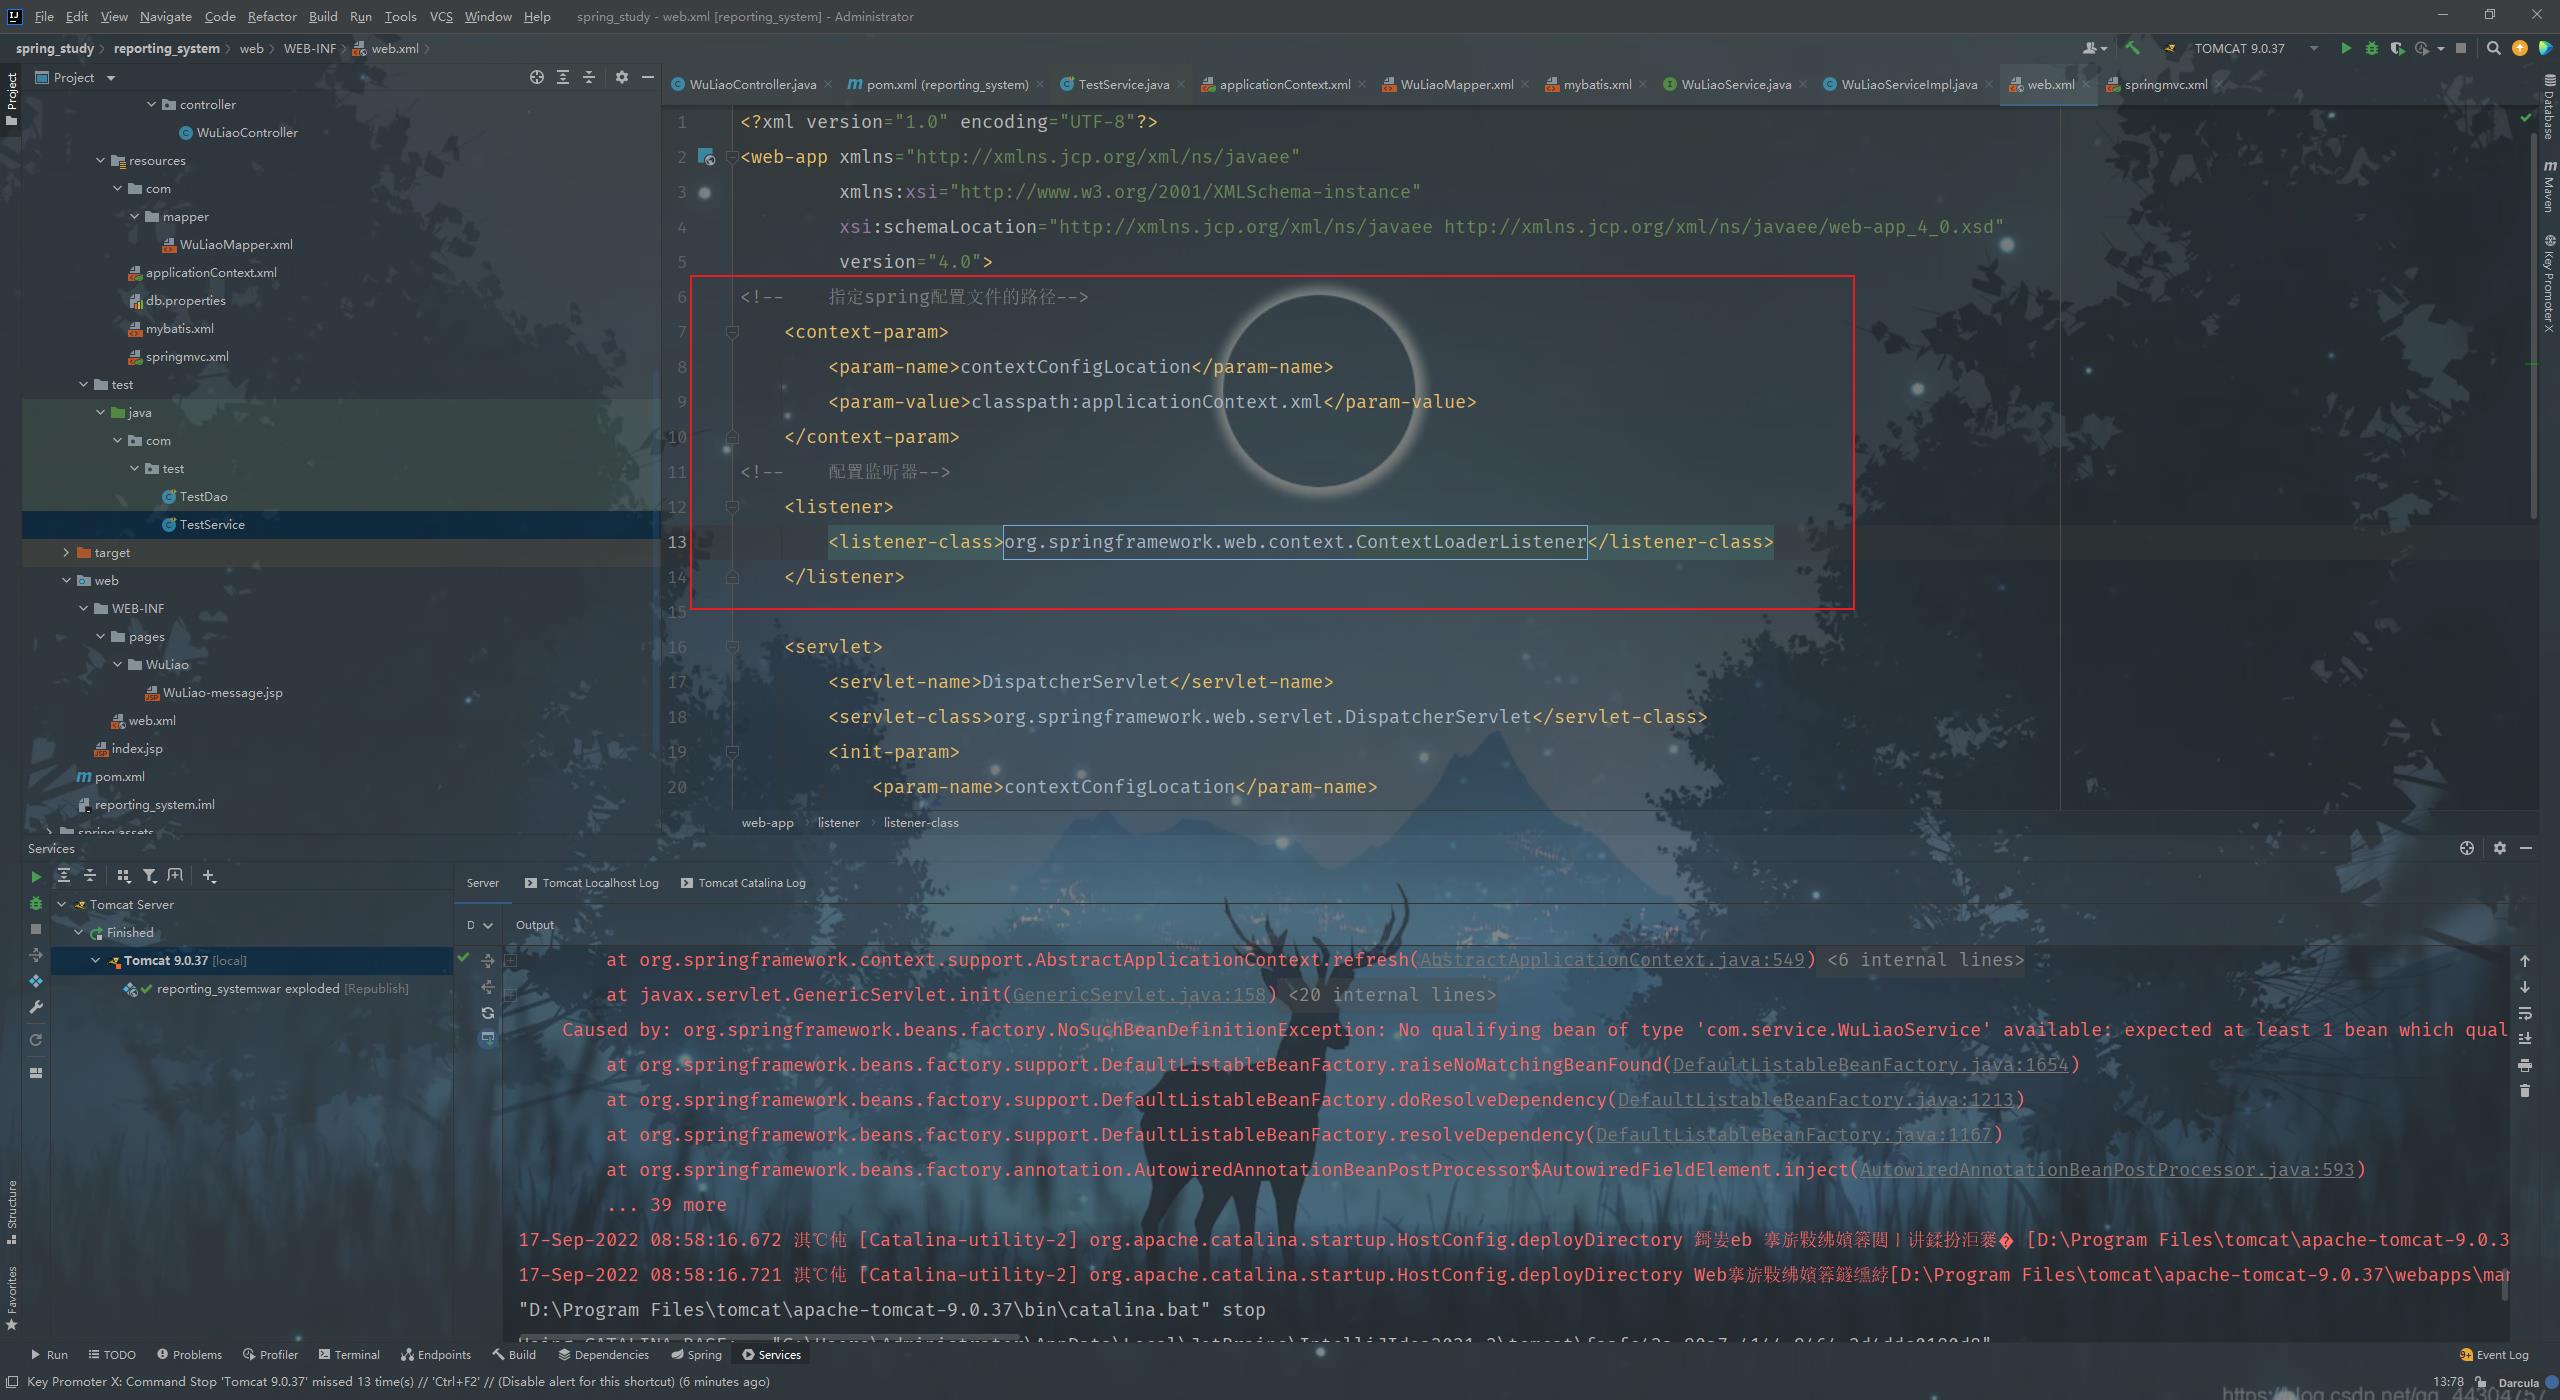Screen dimensions: 2560x1400
Task: Select WuLiaoMapper.xml in the Project tree
Action: [236, 244]
